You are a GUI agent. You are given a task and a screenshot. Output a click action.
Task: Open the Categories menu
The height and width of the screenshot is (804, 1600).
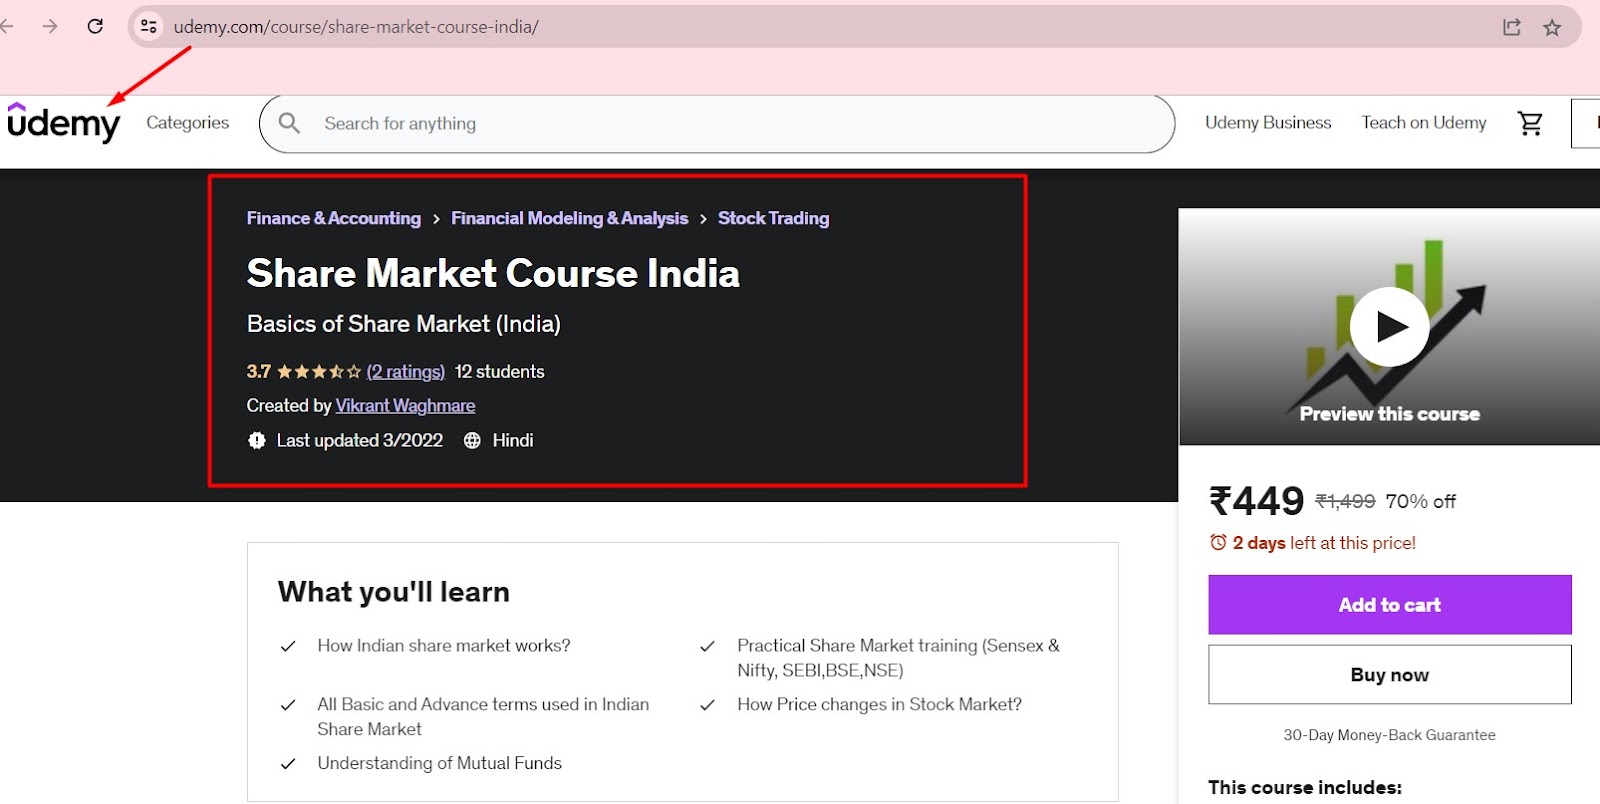coord(188,122)
